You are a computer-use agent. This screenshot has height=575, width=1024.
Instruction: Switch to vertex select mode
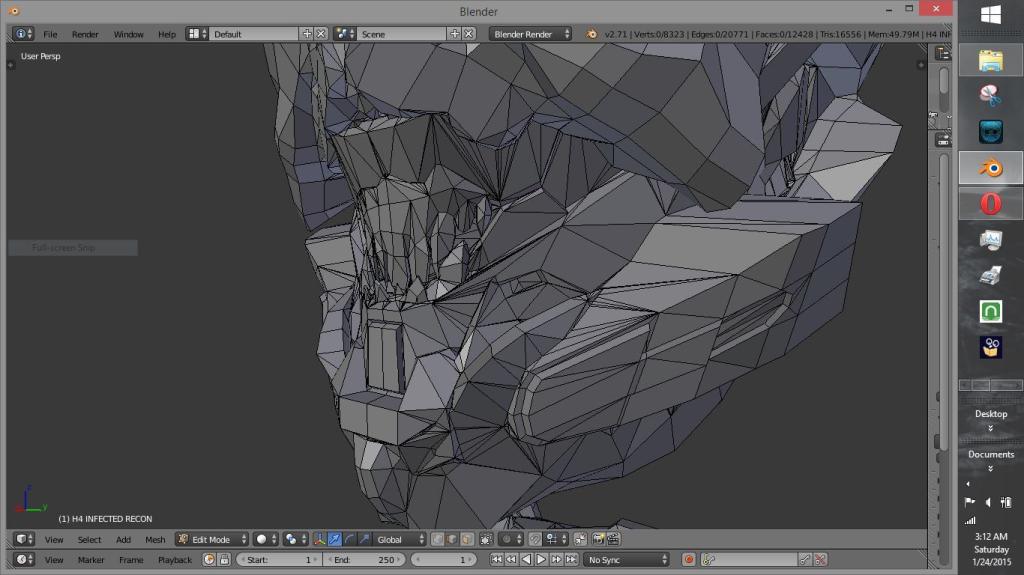coord(439,539)
